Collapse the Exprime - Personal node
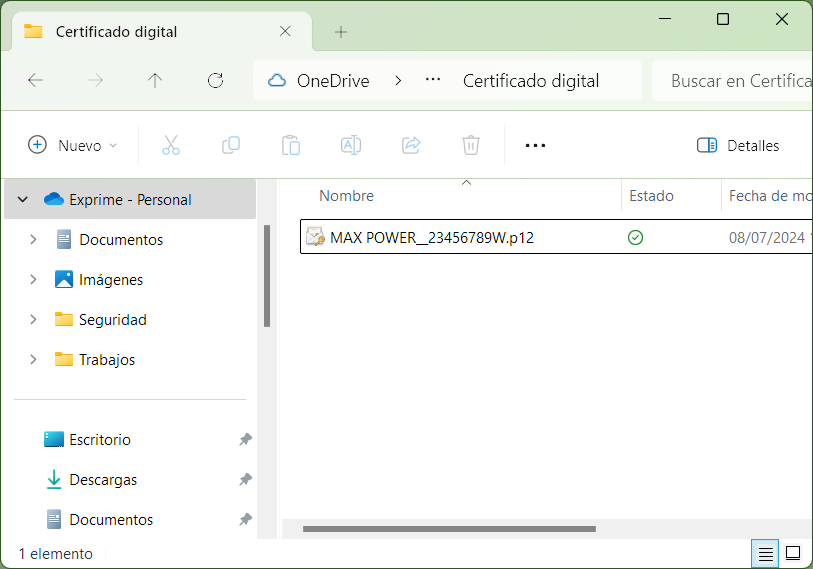Image resolution: width=813 pixels, height=569 pixels. coord(23,200)
